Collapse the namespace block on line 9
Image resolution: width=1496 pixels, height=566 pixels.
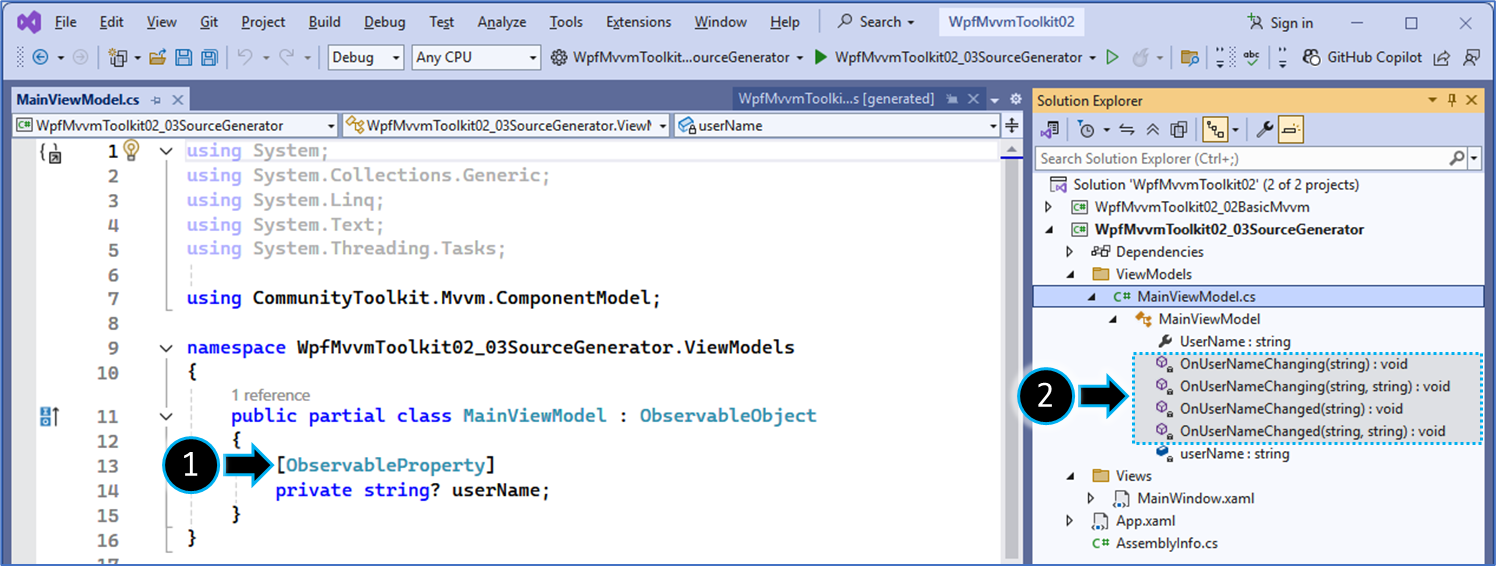point(166,348)
